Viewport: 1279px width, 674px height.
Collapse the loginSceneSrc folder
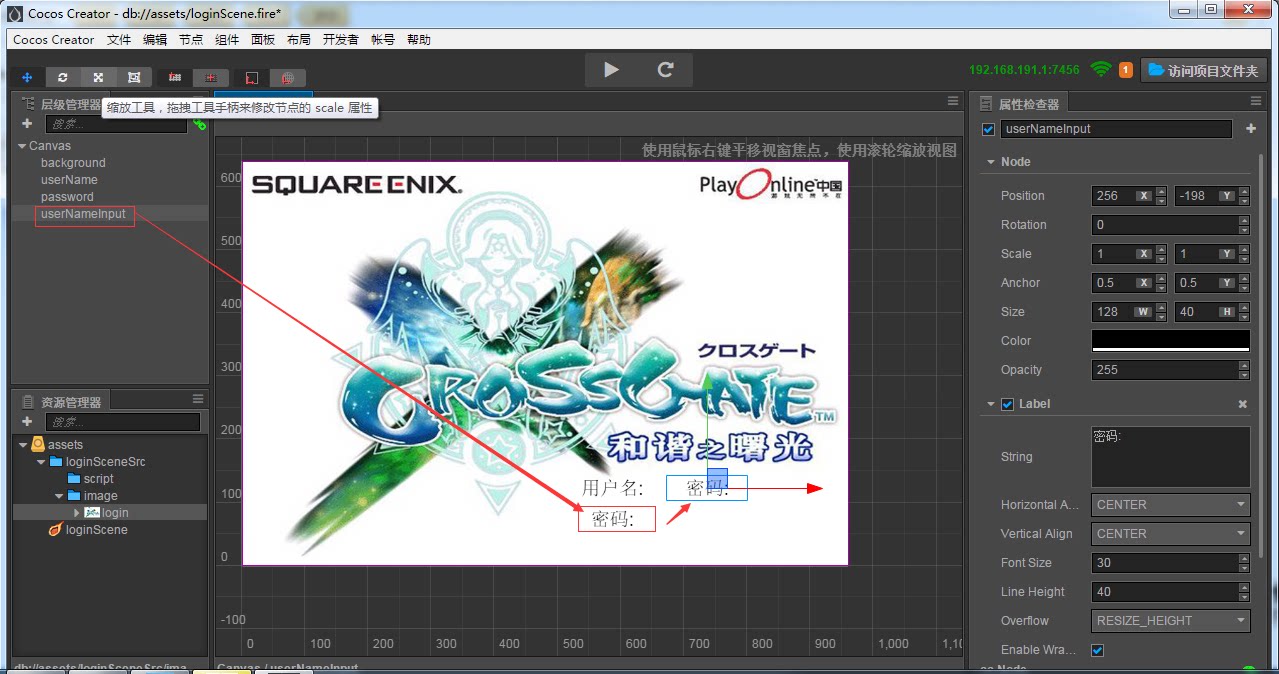tap(40, 462)
